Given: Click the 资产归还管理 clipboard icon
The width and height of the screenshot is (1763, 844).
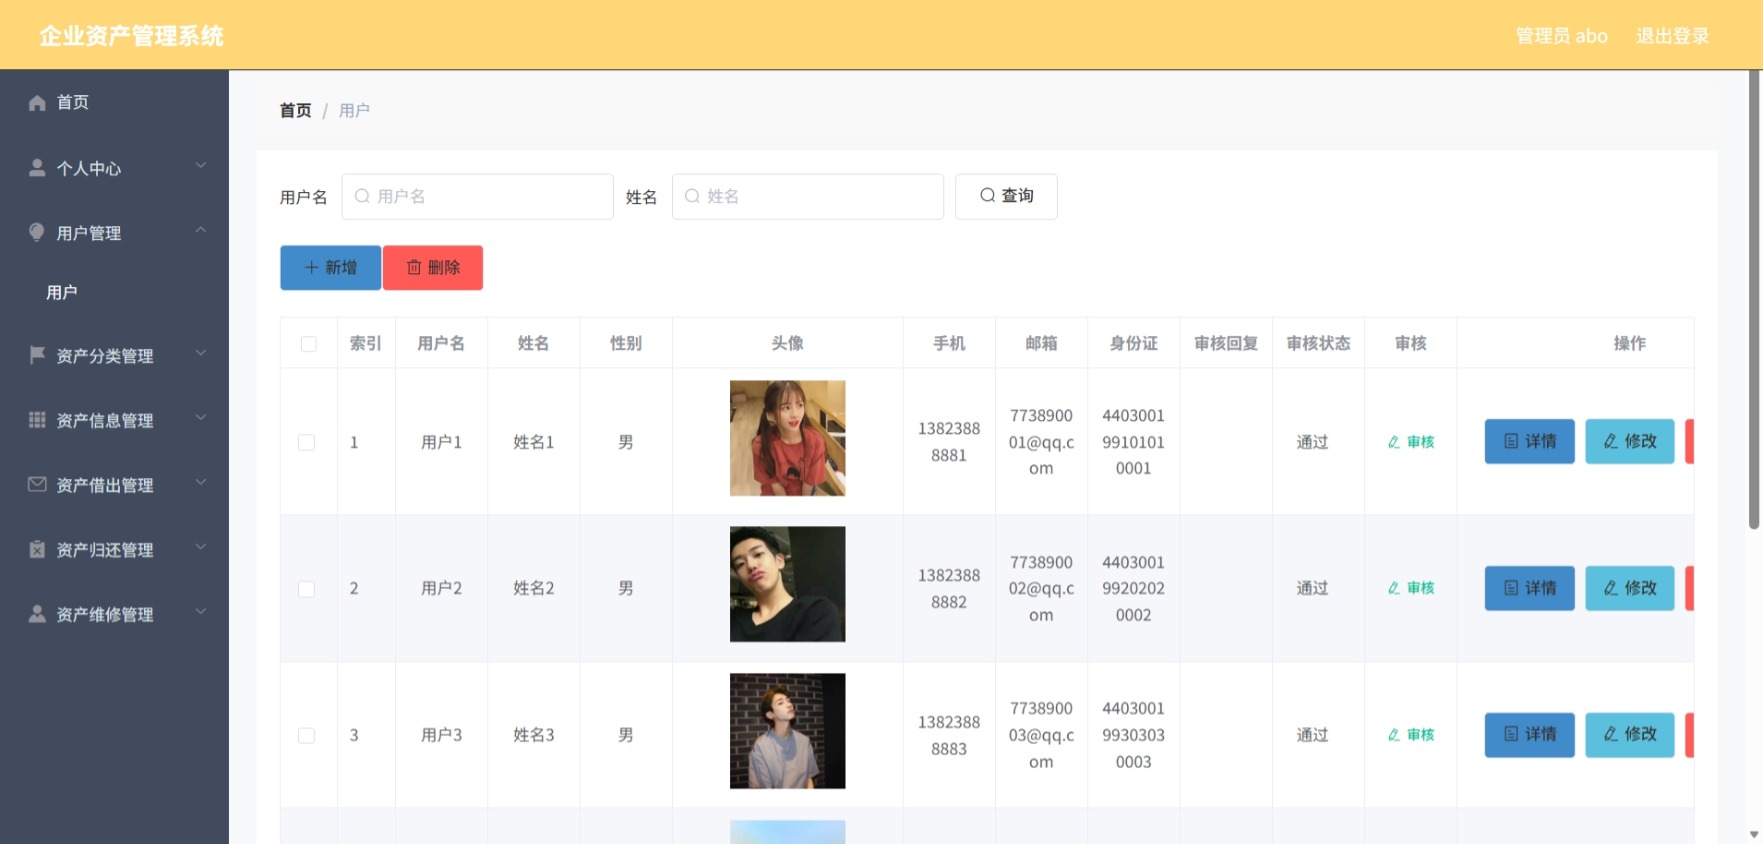Looking at the screenshot, I should point(37,549).
